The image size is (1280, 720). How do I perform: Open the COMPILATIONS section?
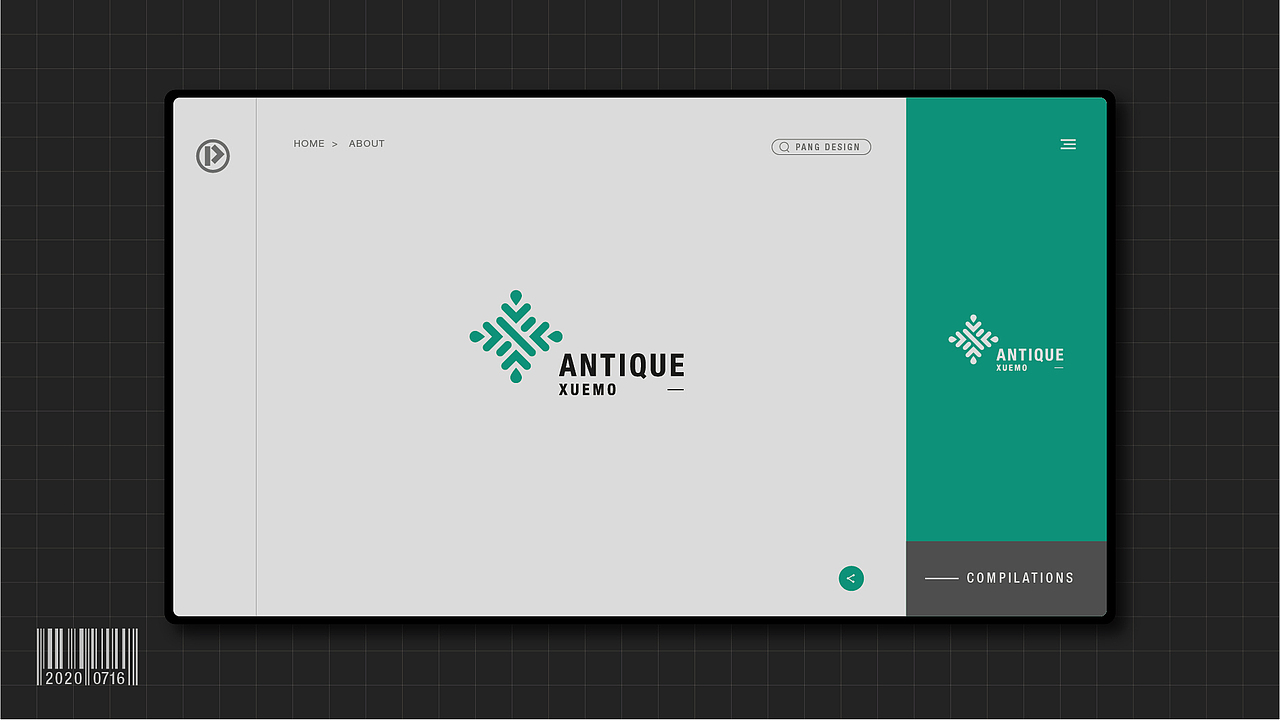tap(1006, 578)
